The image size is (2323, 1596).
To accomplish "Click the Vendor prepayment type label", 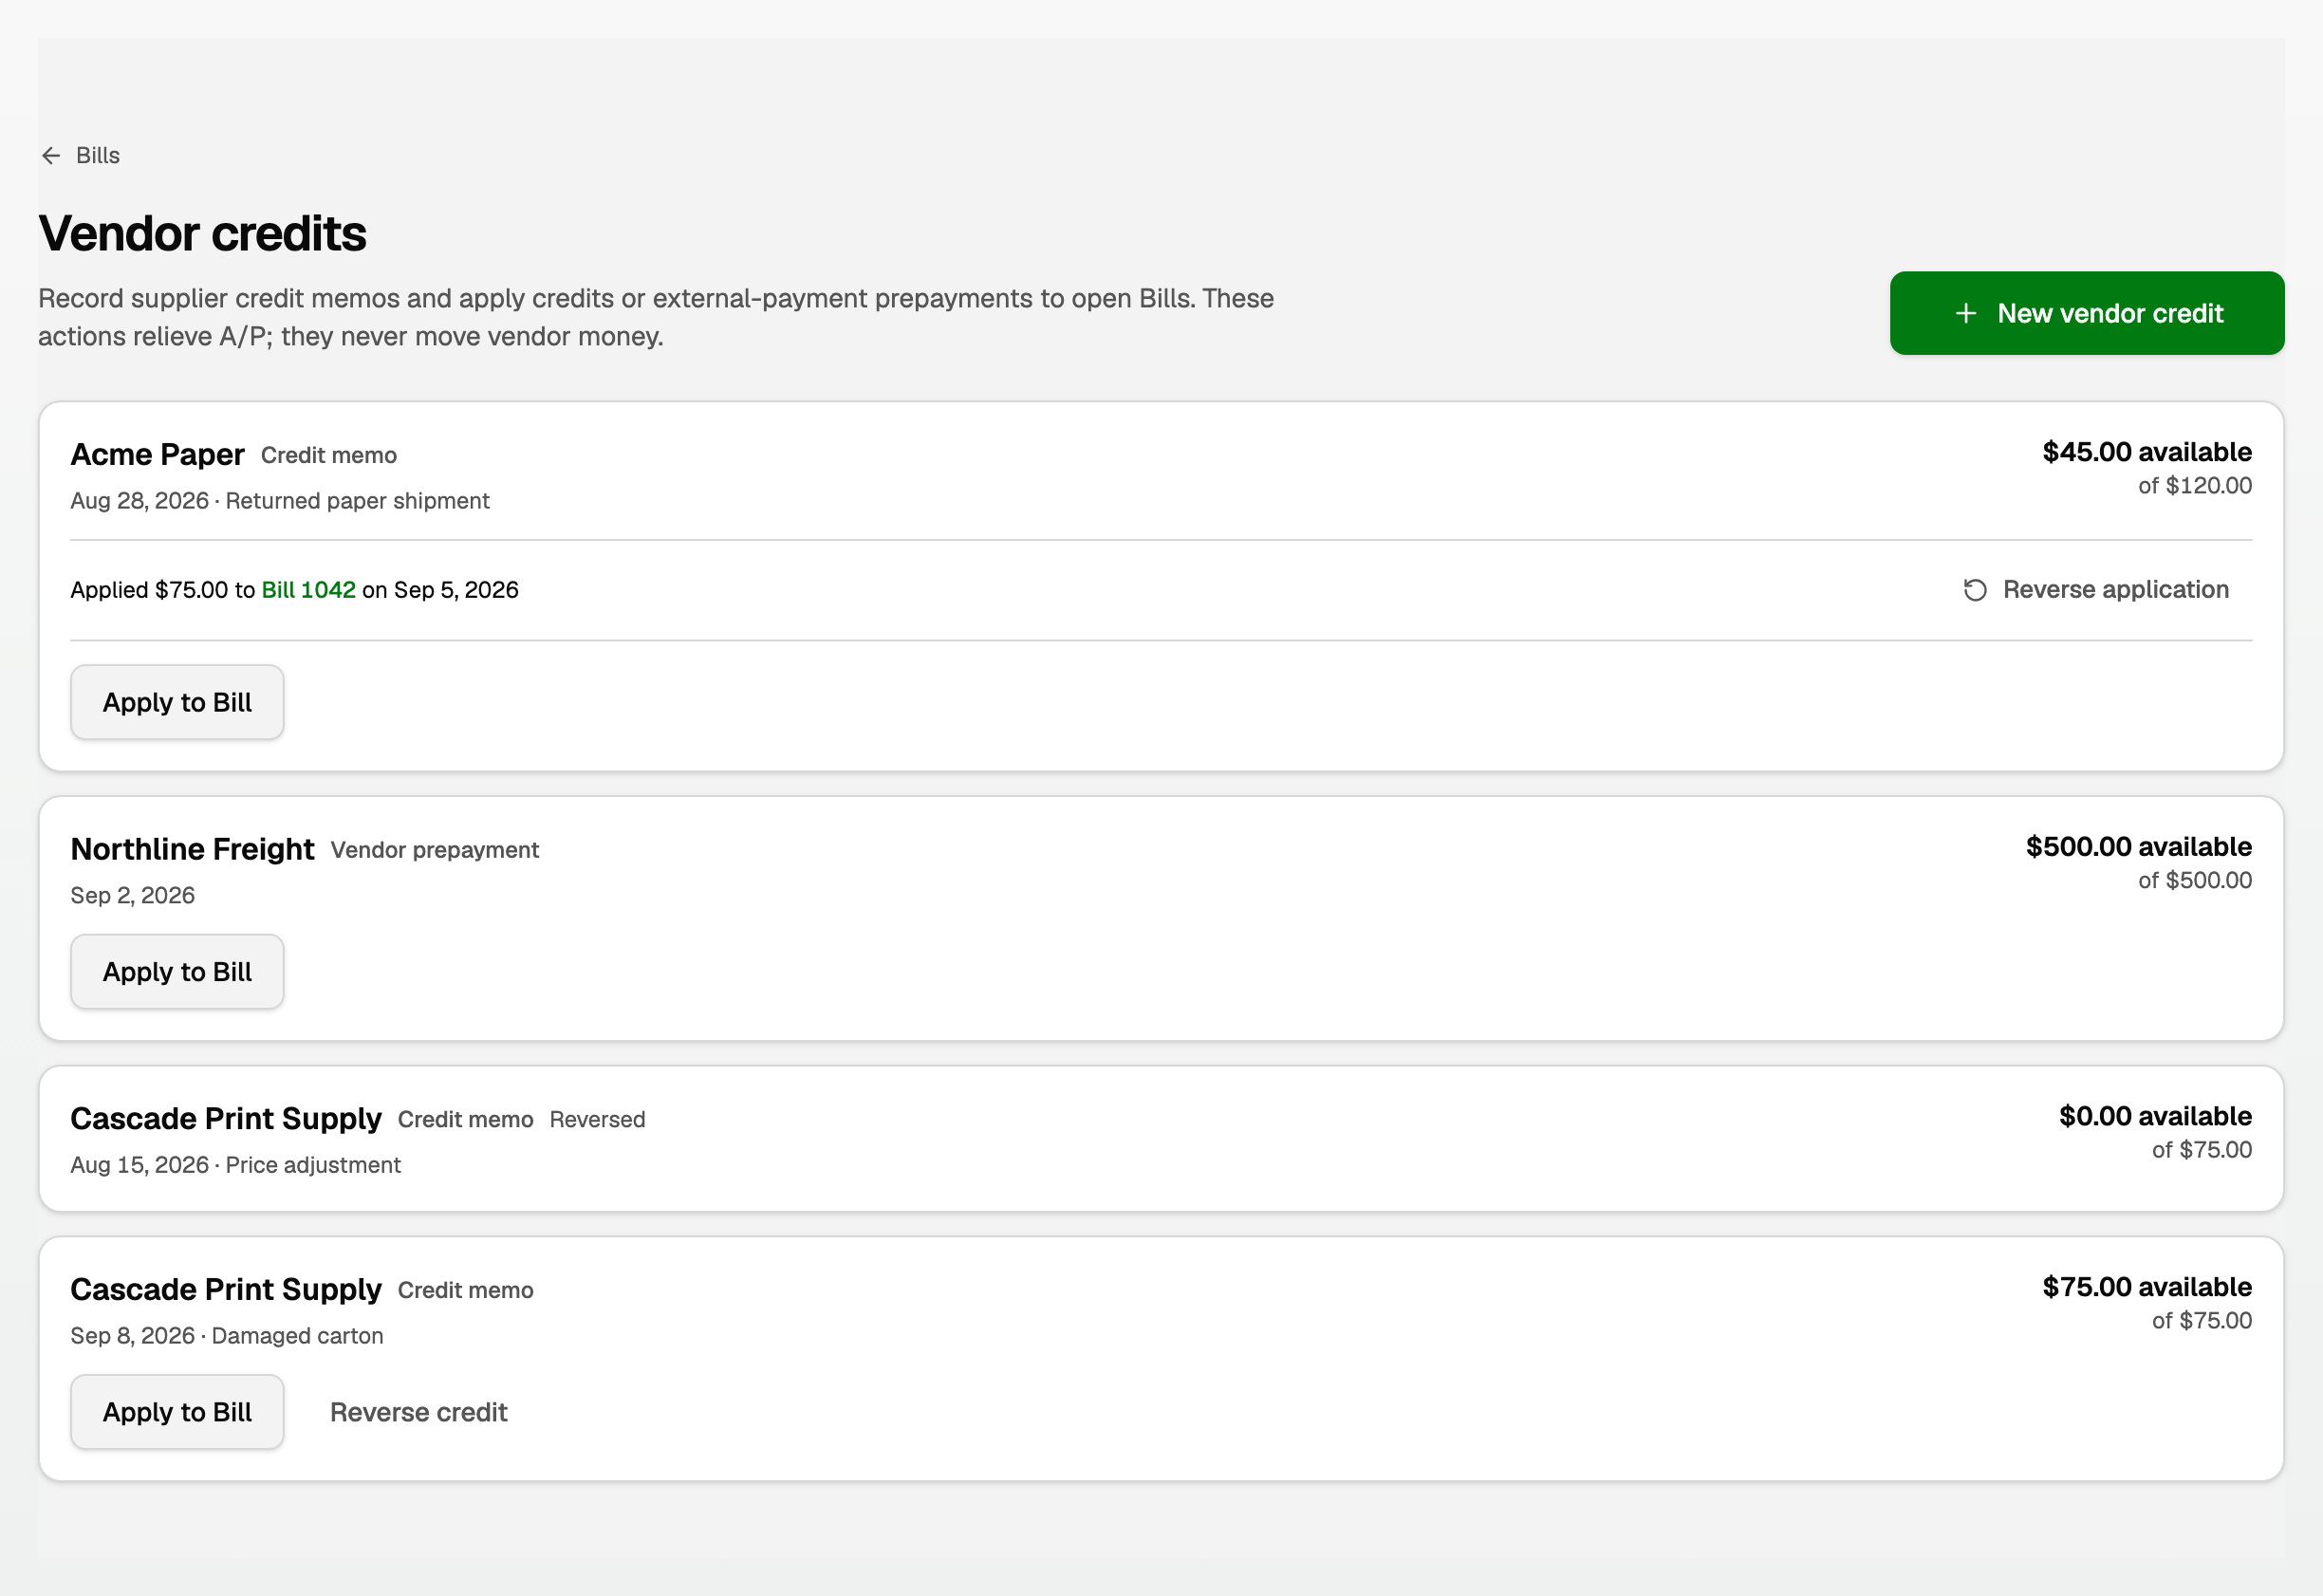I will pyautogui.click(x=434, y=850).
